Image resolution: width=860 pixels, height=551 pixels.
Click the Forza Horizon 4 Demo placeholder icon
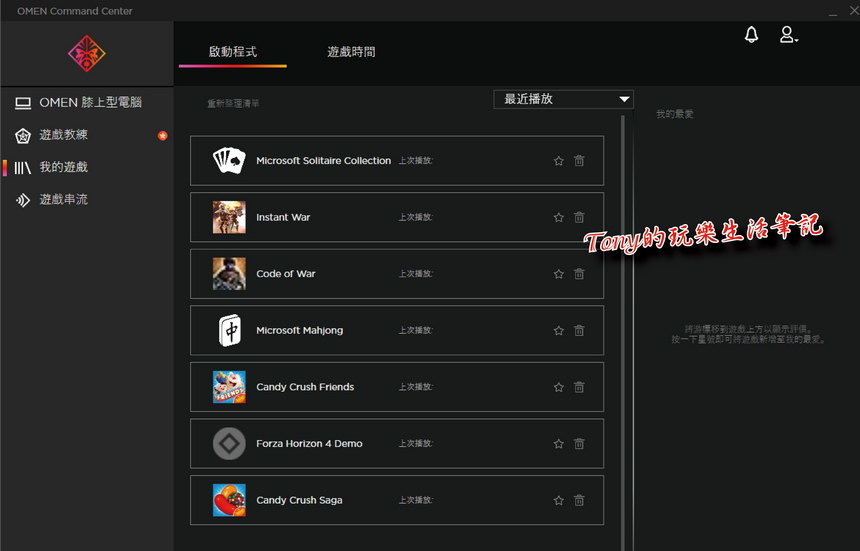[229, 444]
